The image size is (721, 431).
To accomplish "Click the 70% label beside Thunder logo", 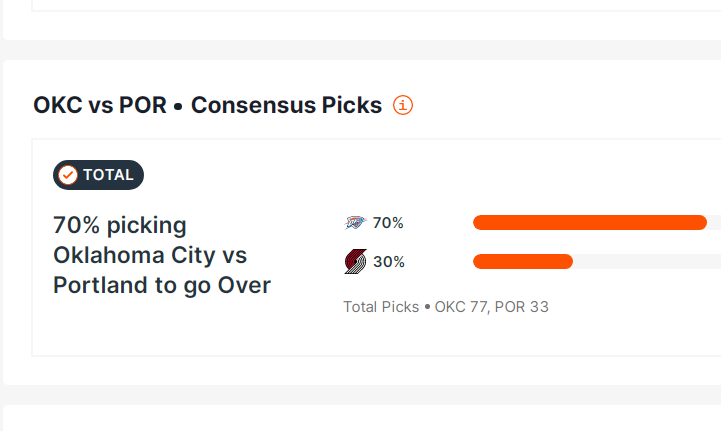I will click(x=388, y=223).
